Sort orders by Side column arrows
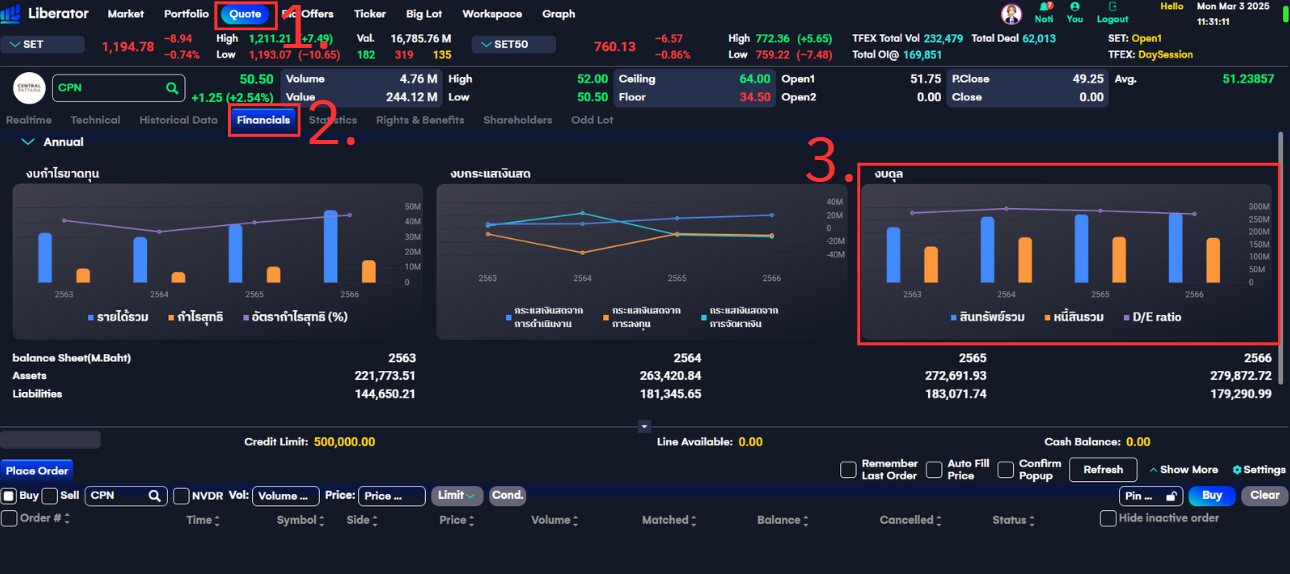 (x=377, y=520)
